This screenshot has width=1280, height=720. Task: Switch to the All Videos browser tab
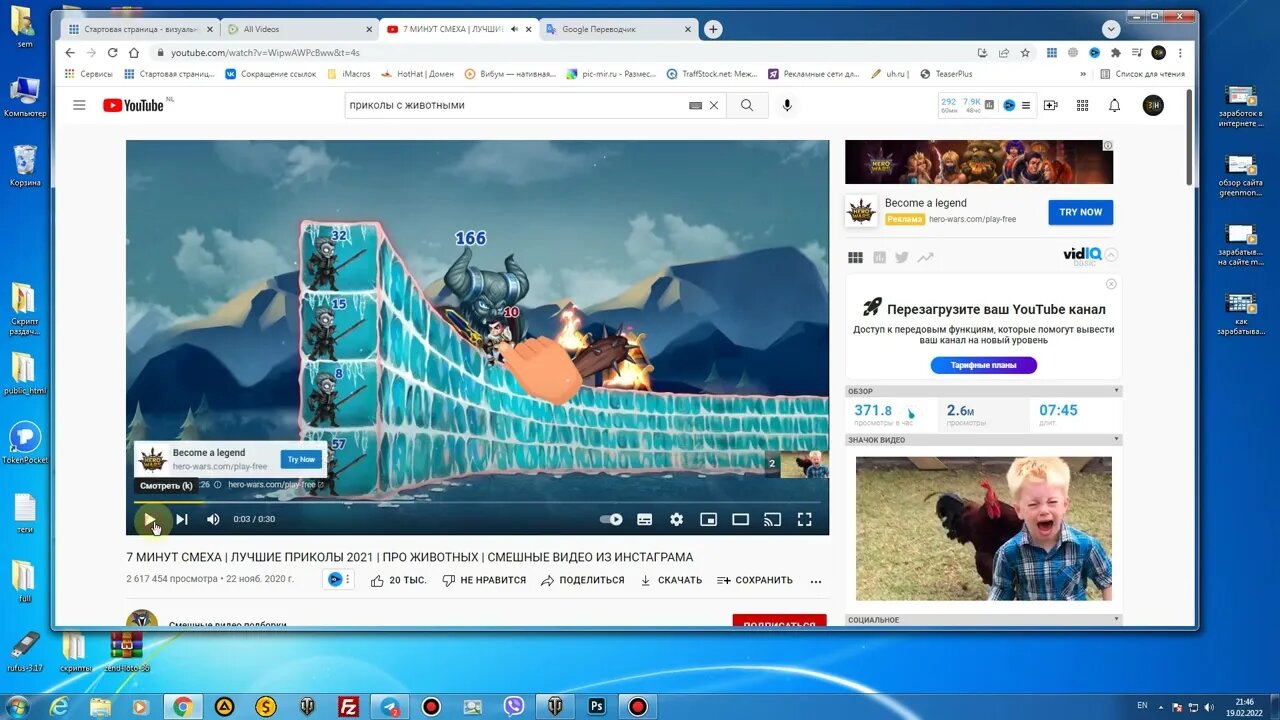pyautogui.click(x=300, y=29)
